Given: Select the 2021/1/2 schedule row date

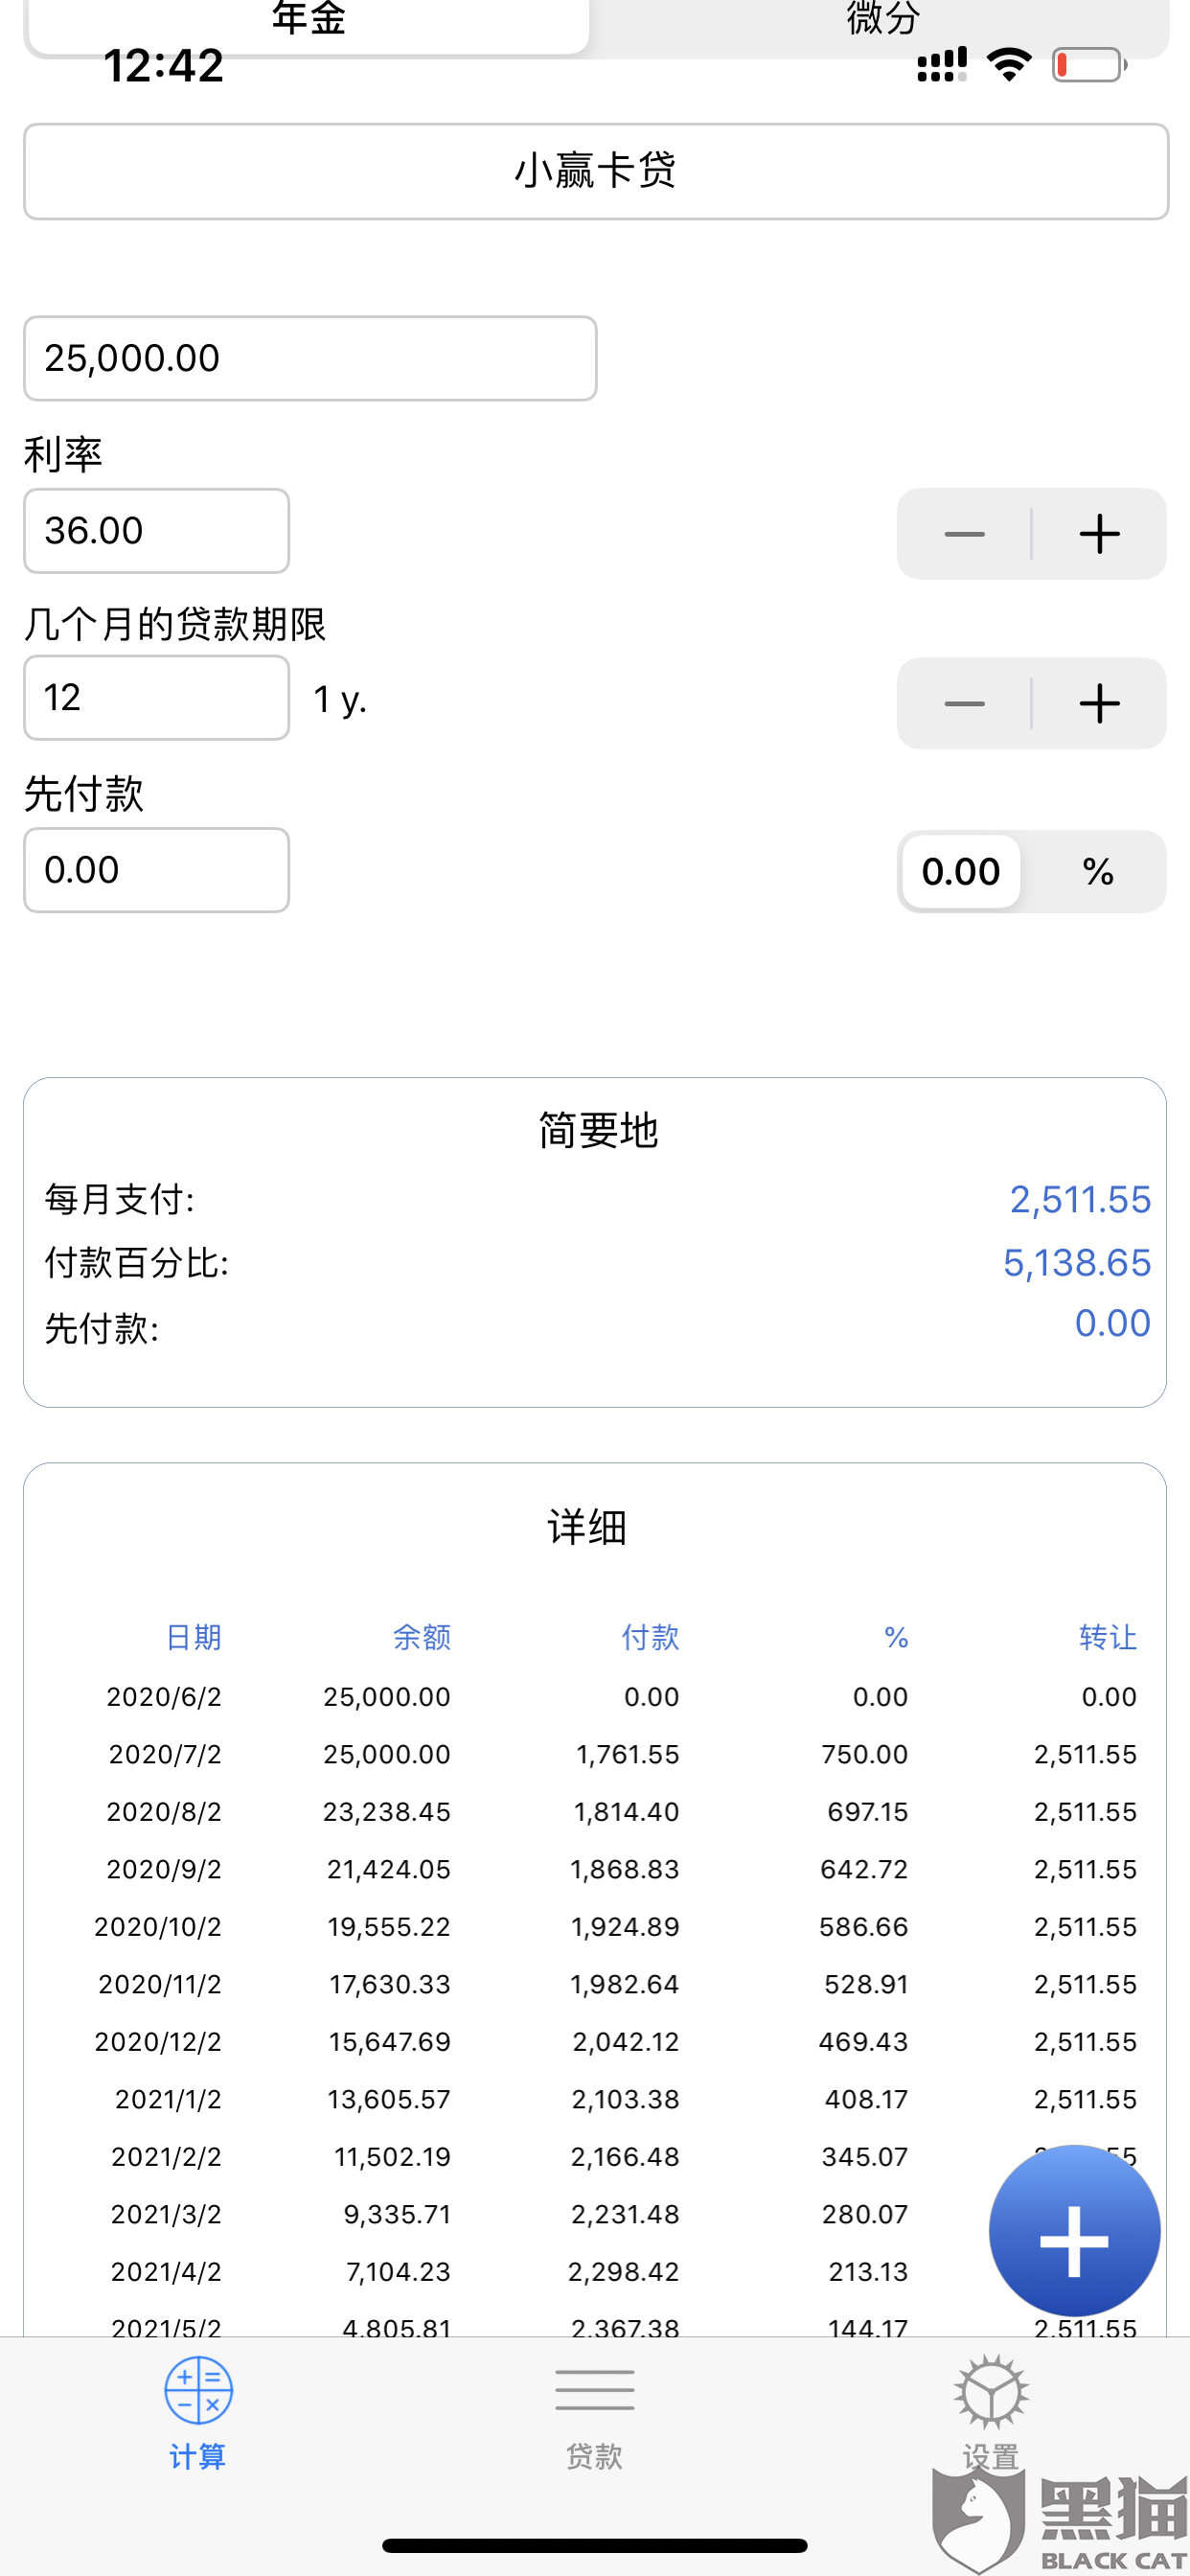Looking at the screenshot, I should pyautogui.click(x=168, y=2099).
